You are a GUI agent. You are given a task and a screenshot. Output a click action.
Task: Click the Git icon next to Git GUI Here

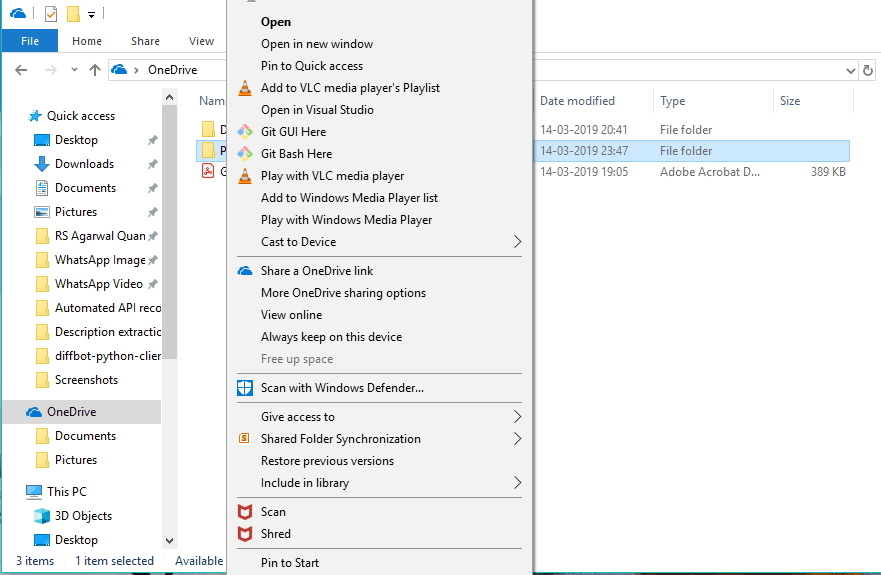[245, 132]
